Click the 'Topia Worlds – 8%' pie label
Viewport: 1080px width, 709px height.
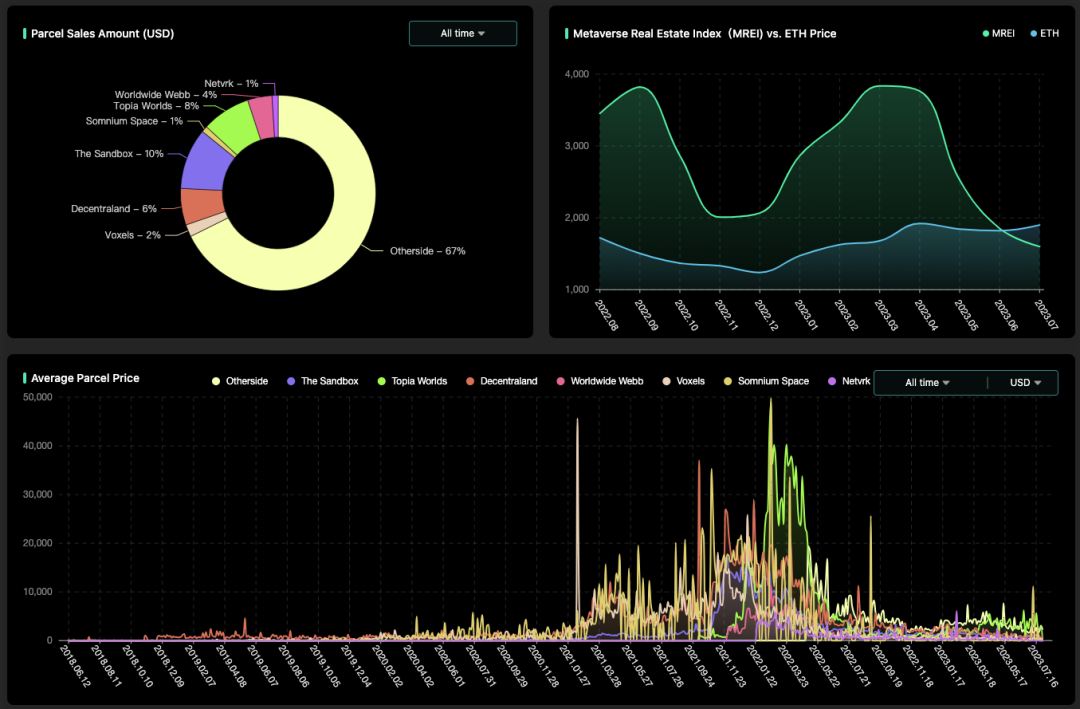click(156, 106)
